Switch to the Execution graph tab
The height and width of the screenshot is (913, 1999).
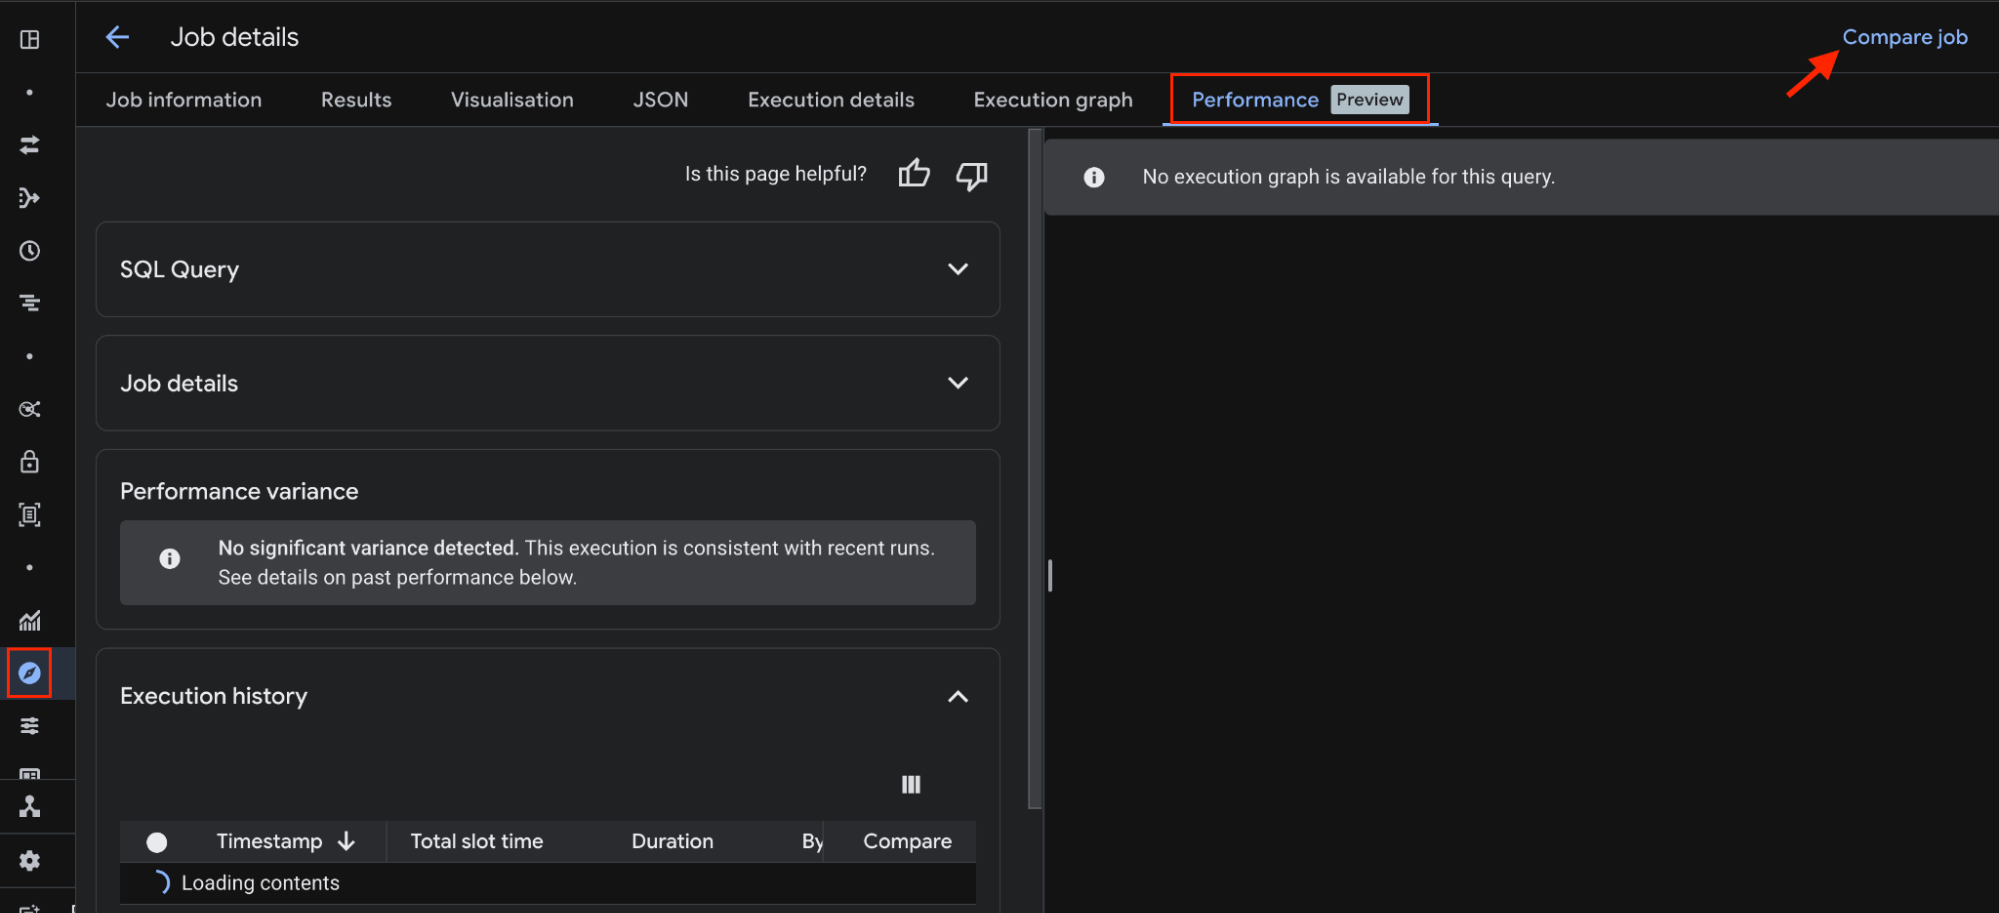(1052, 100)
